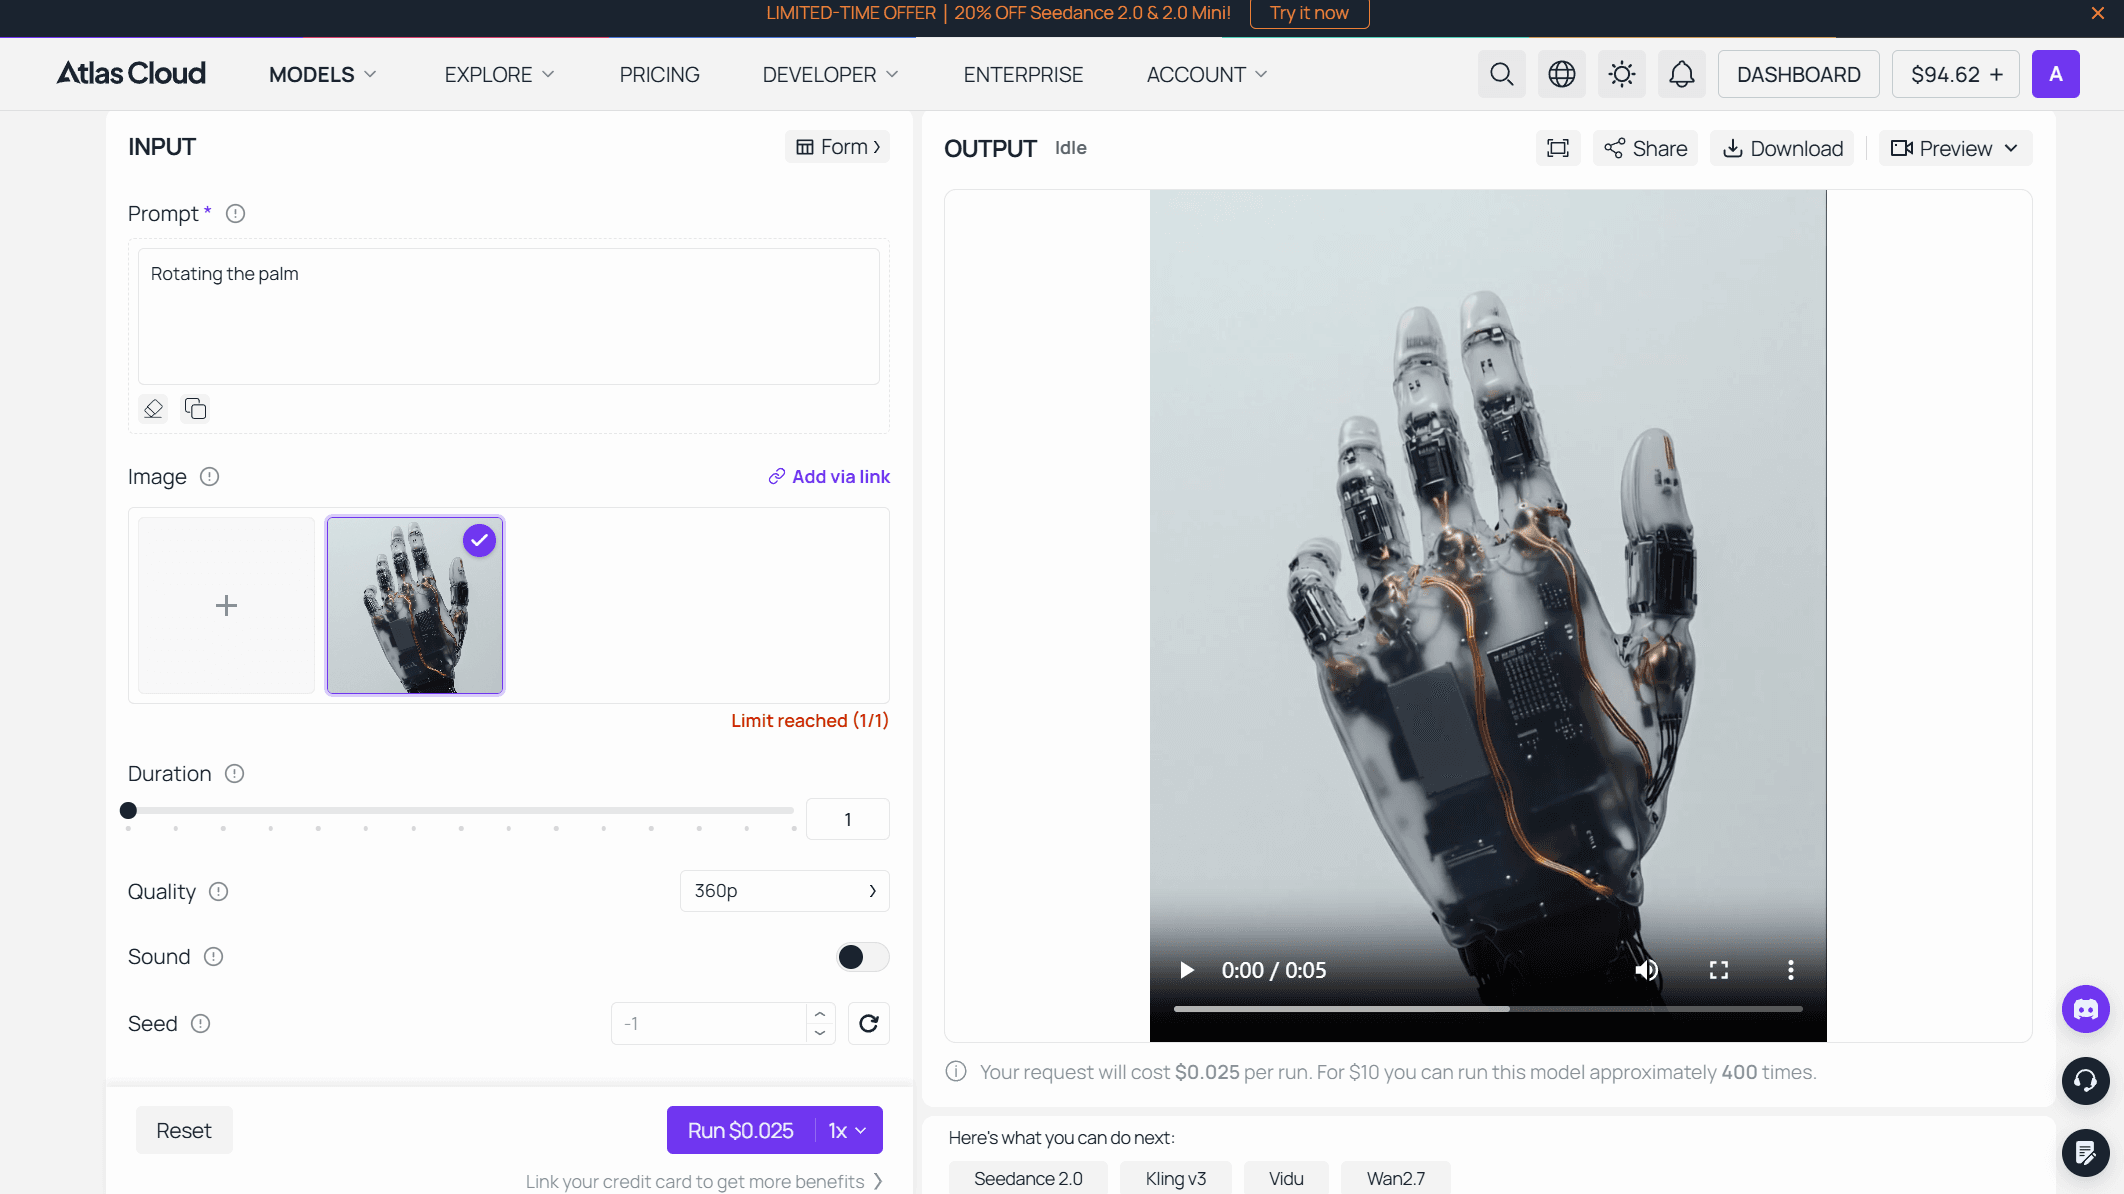Show info icon next to Duration
The image size is (2124, 1194).
[234, 774]
